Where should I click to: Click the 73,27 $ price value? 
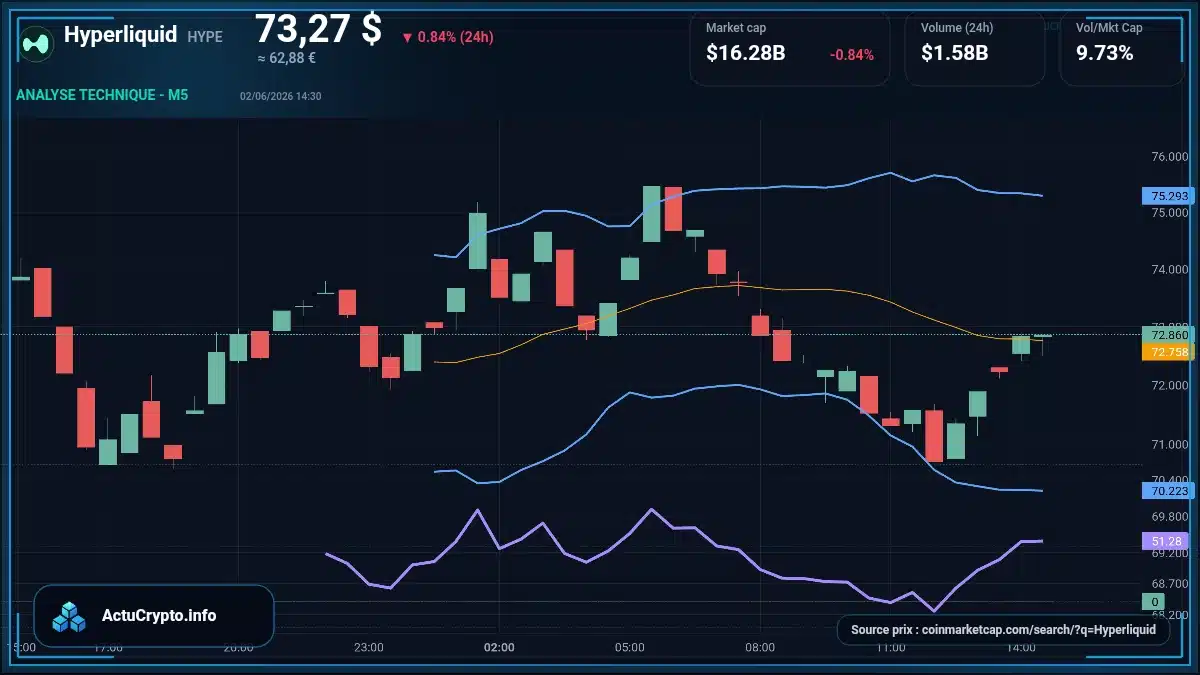(x=318, y=28)
